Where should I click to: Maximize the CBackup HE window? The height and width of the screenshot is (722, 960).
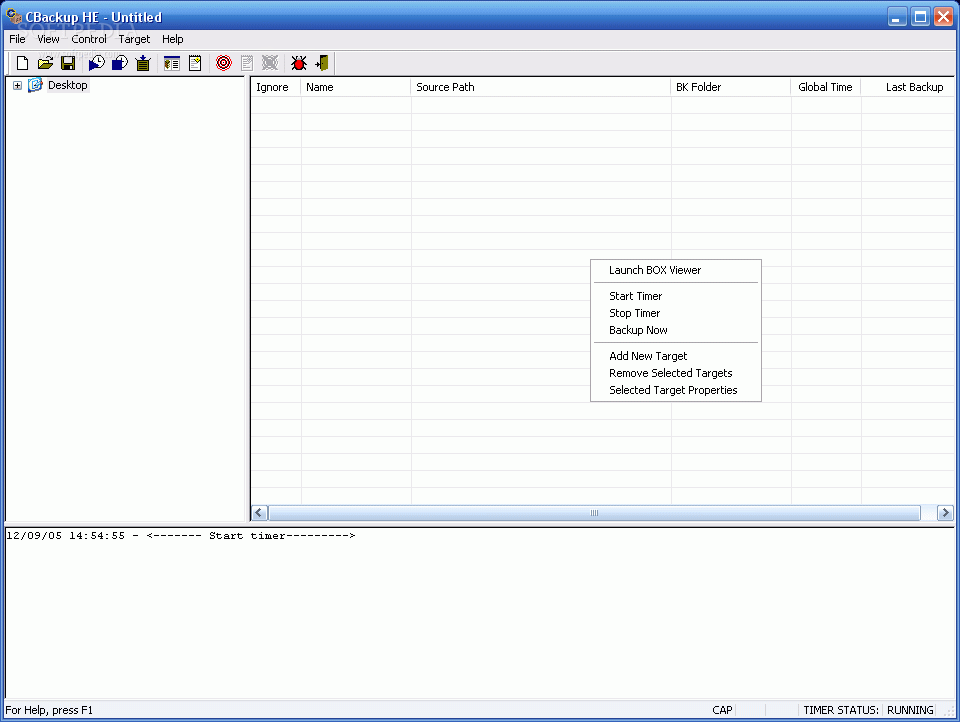pos(920,17)
